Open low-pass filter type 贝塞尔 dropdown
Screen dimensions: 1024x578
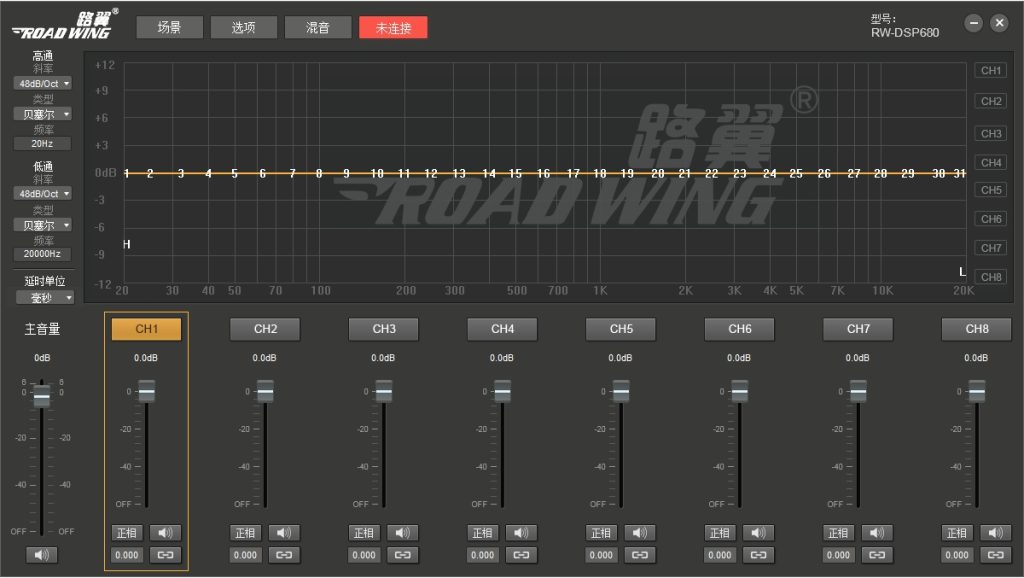tap(42, 225)
